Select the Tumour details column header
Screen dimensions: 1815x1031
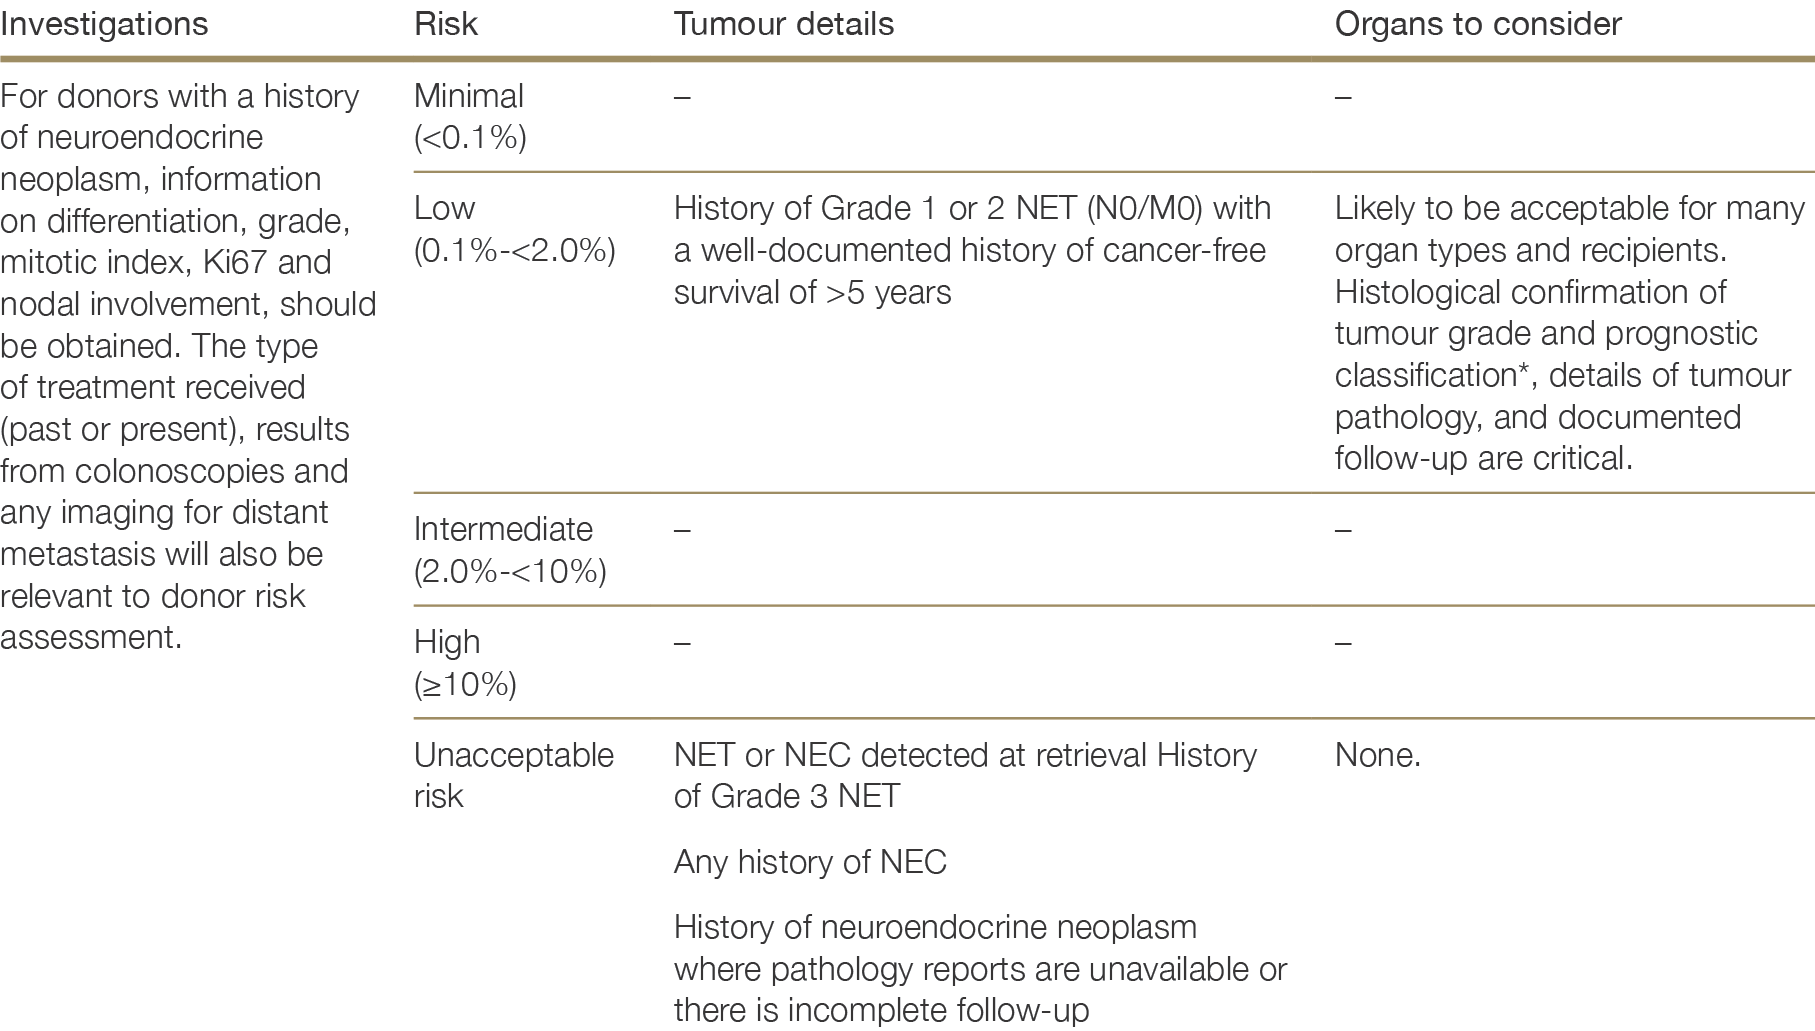coord(783,24)
